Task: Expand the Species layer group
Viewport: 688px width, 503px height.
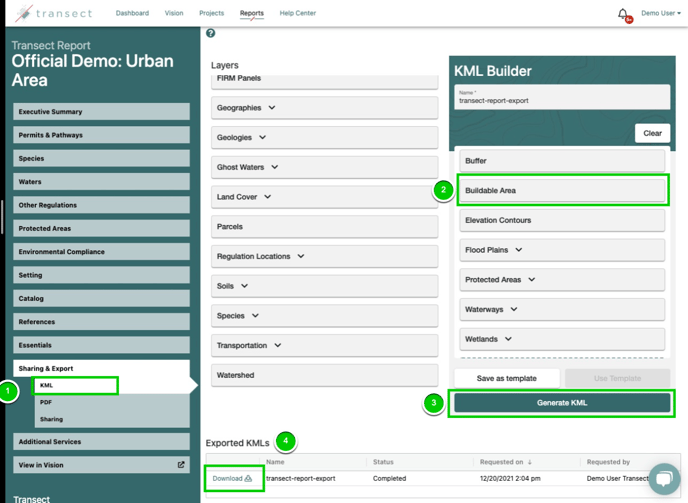Action: point(255,316)
